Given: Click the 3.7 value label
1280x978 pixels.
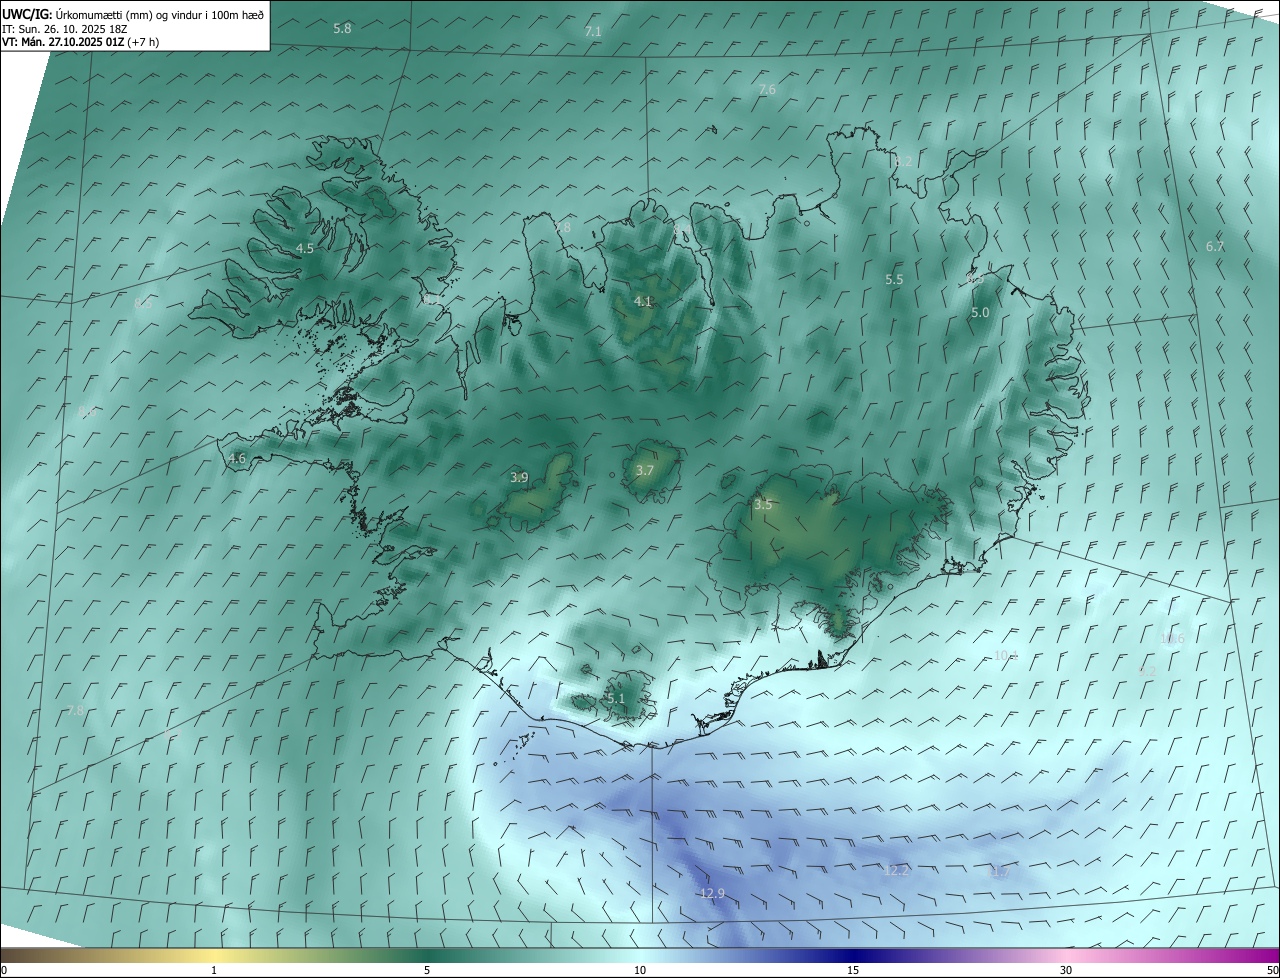Looking at the screenshot, I should [645, 471].
